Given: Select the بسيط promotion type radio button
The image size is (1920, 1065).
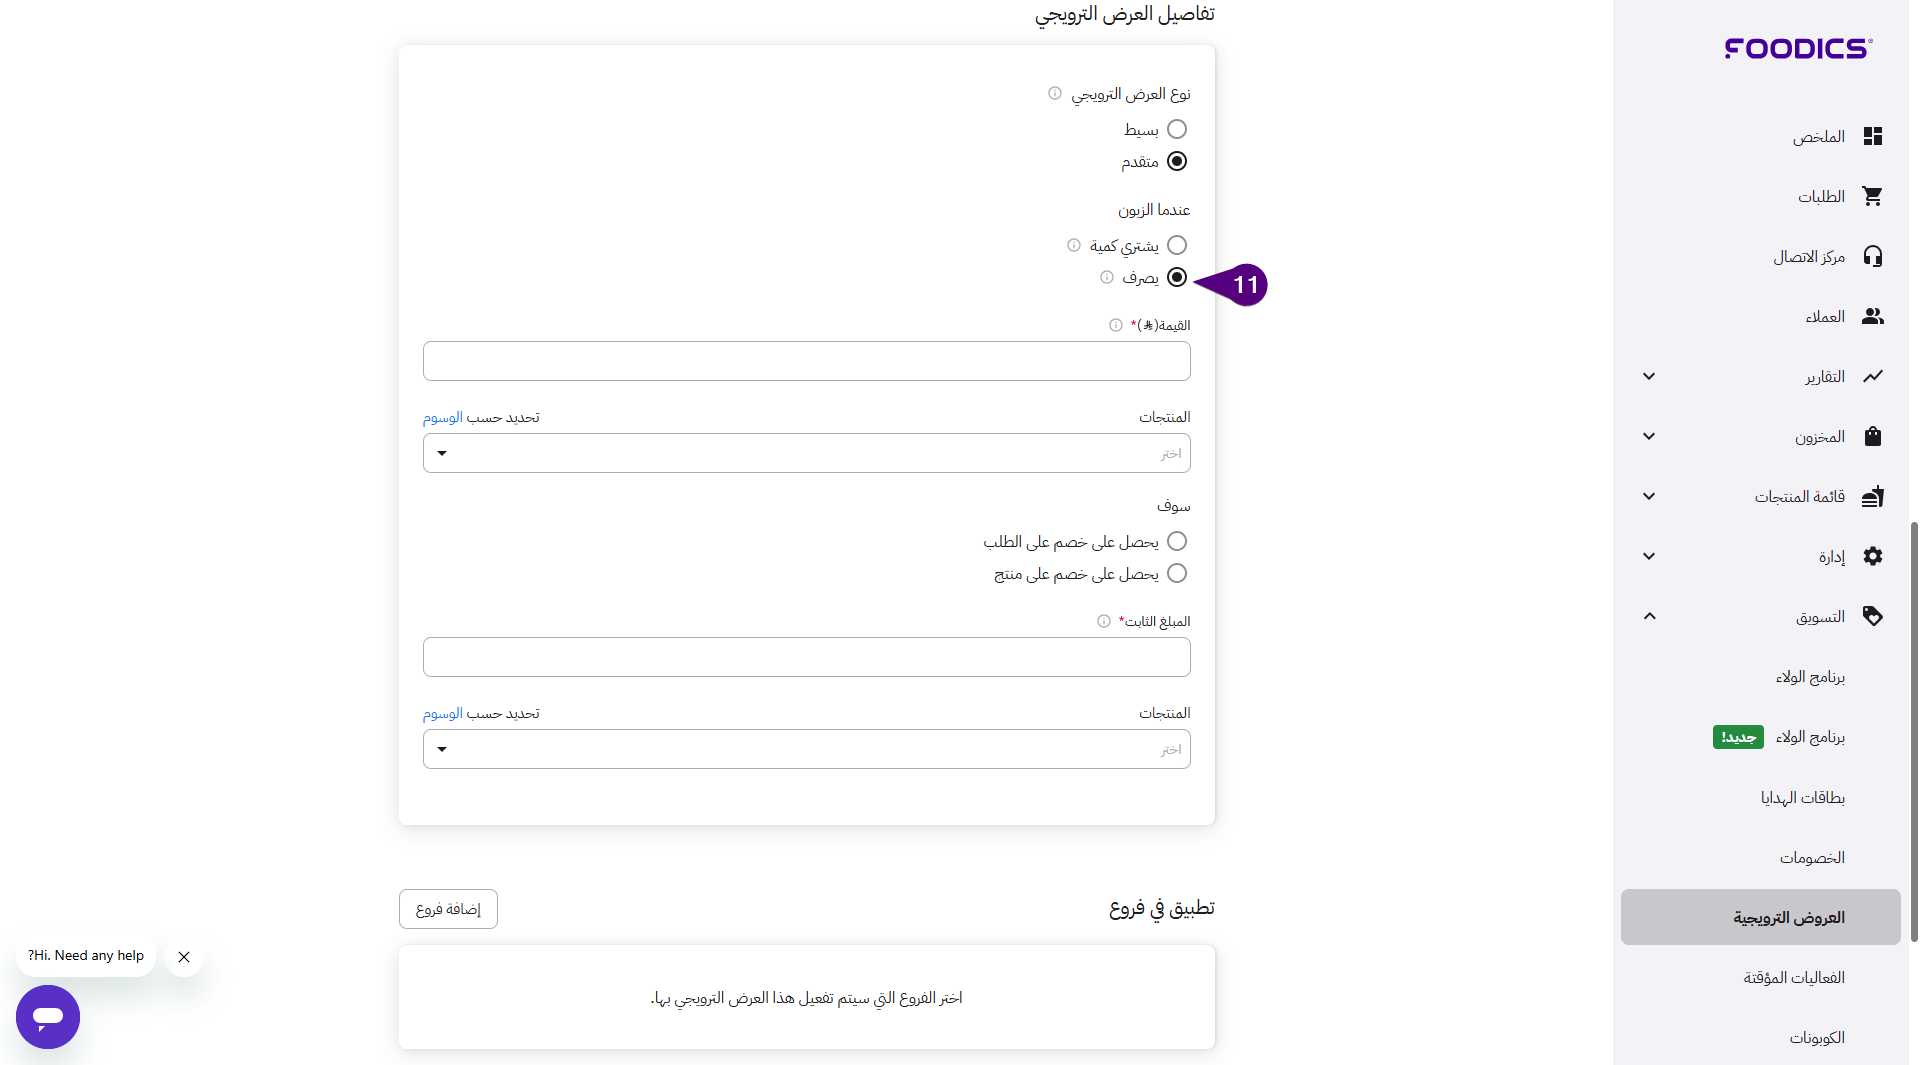Looking at the screenshot, I should tap(1177, 130).
